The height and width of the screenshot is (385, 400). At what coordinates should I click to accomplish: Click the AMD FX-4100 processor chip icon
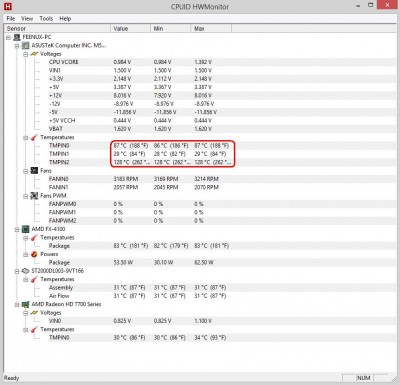pos(25,229)
